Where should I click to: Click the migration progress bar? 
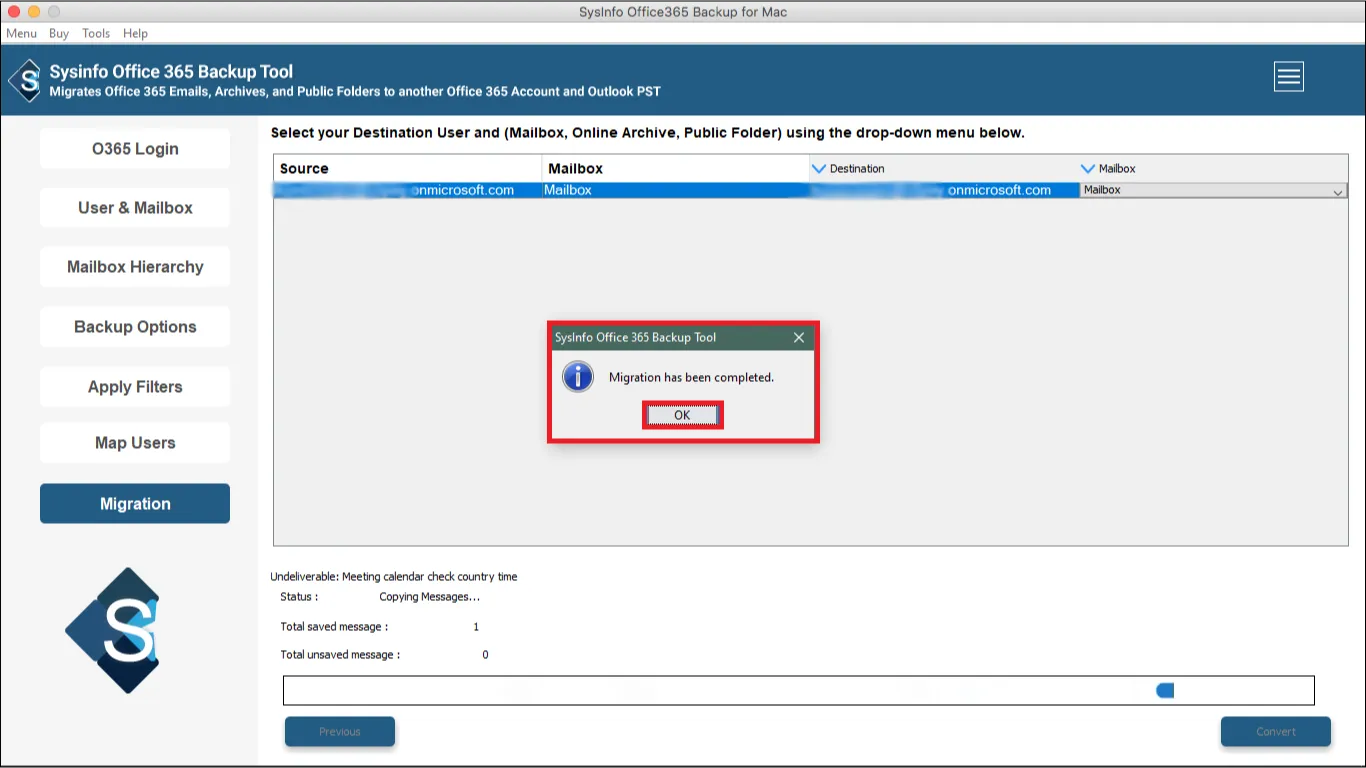pyautogui.click(x=799, y=691)
